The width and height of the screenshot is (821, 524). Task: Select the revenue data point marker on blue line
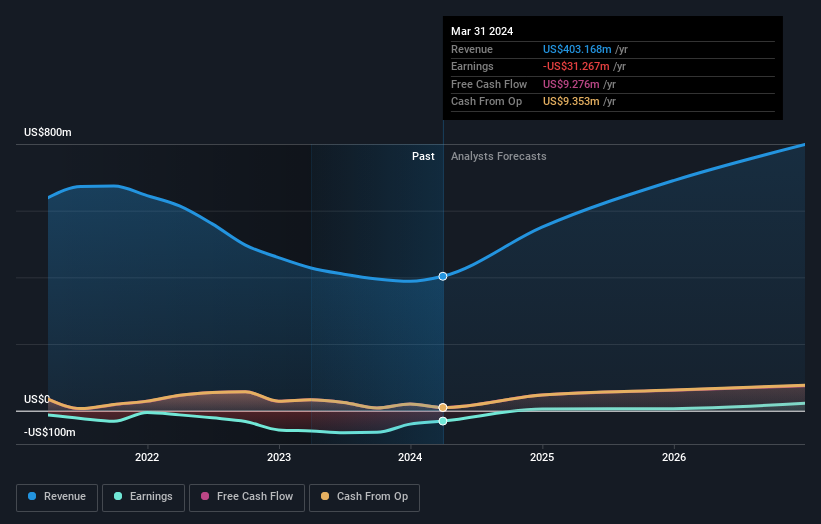click(x=443, y=276)
